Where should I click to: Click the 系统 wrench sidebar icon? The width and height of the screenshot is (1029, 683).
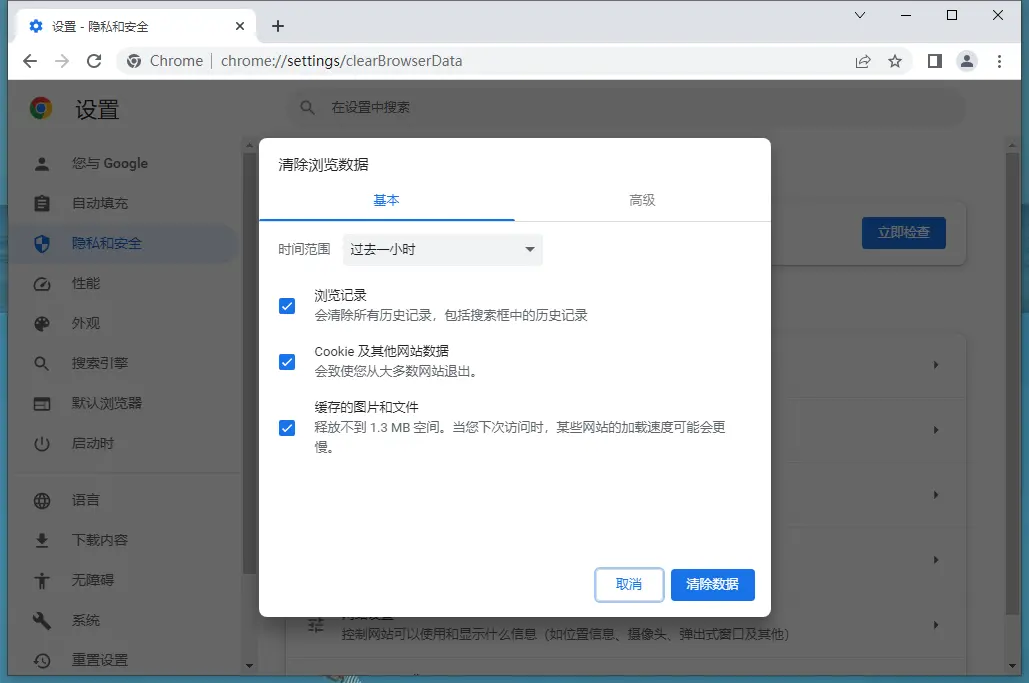click(41, 620)
